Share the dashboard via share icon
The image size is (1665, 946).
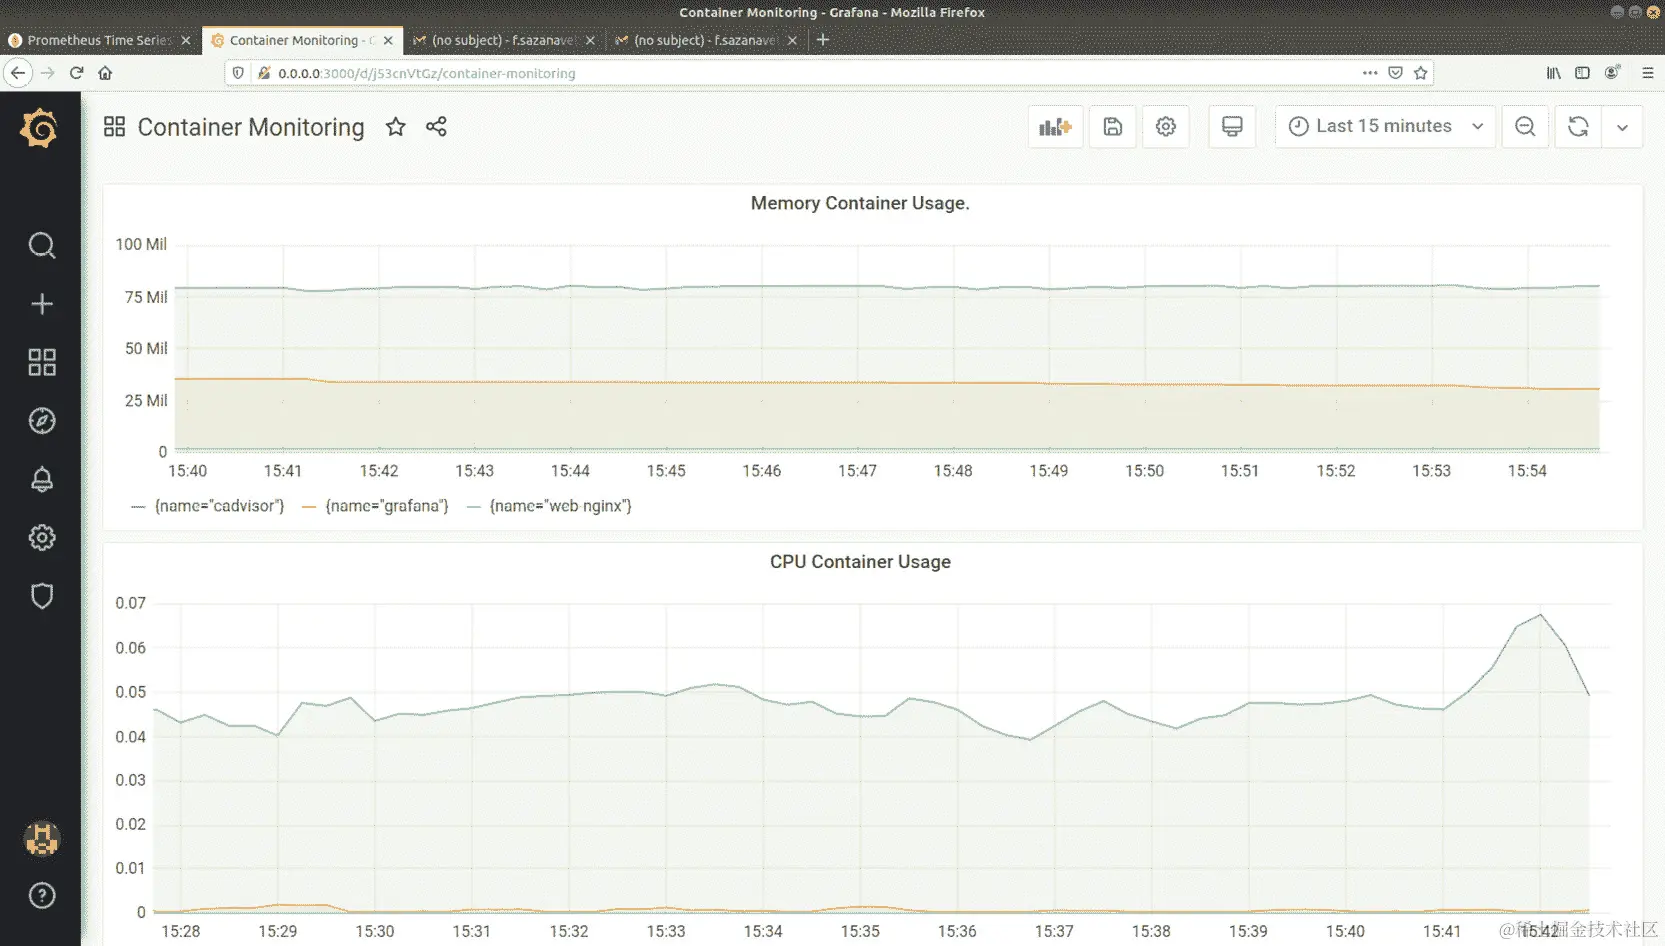[x=436, y=127]
